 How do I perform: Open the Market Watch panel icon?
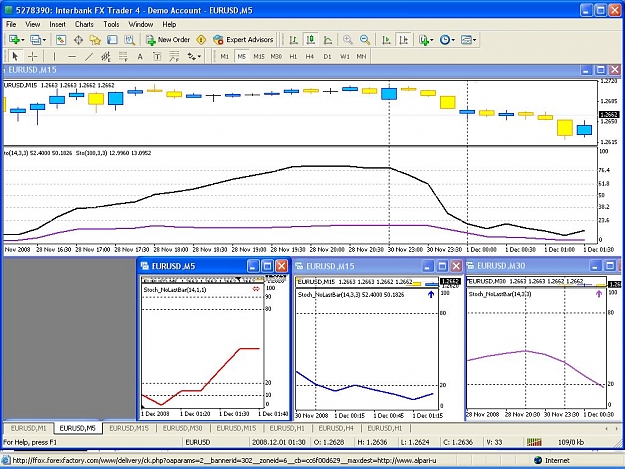61,40
